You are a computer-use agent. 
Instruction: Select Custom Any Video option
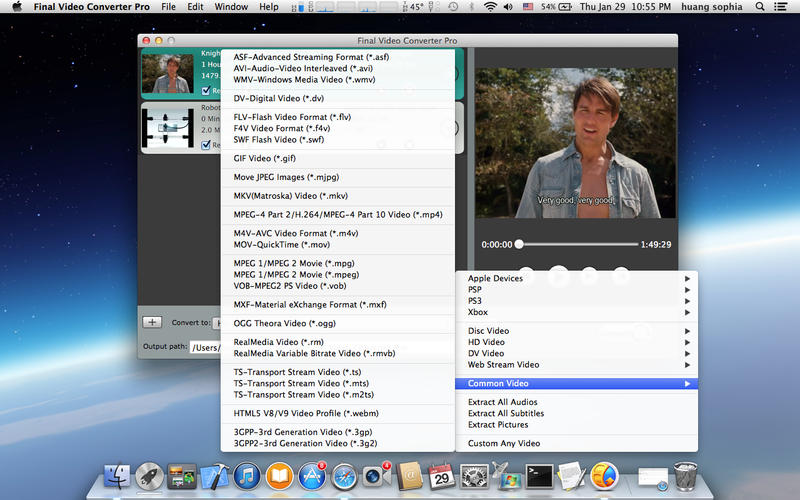pos(504,443)
